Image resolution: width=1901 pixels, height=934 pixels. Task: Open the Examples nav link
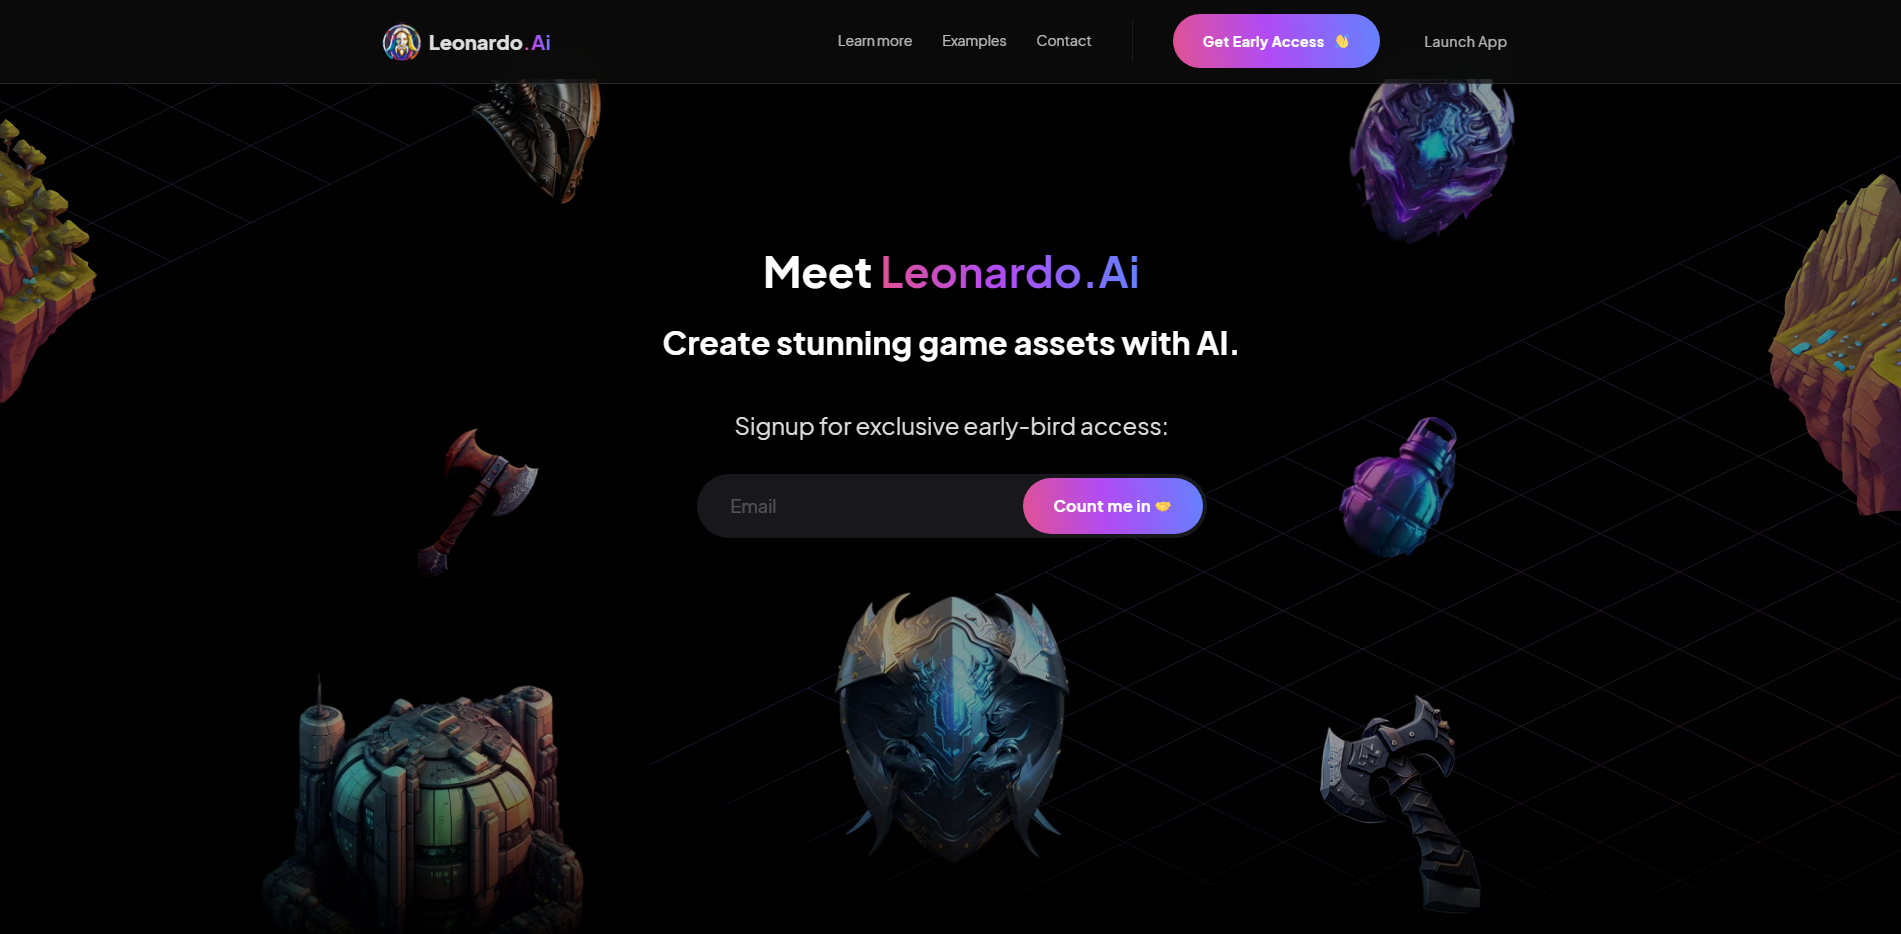click(x=974, y=41)
